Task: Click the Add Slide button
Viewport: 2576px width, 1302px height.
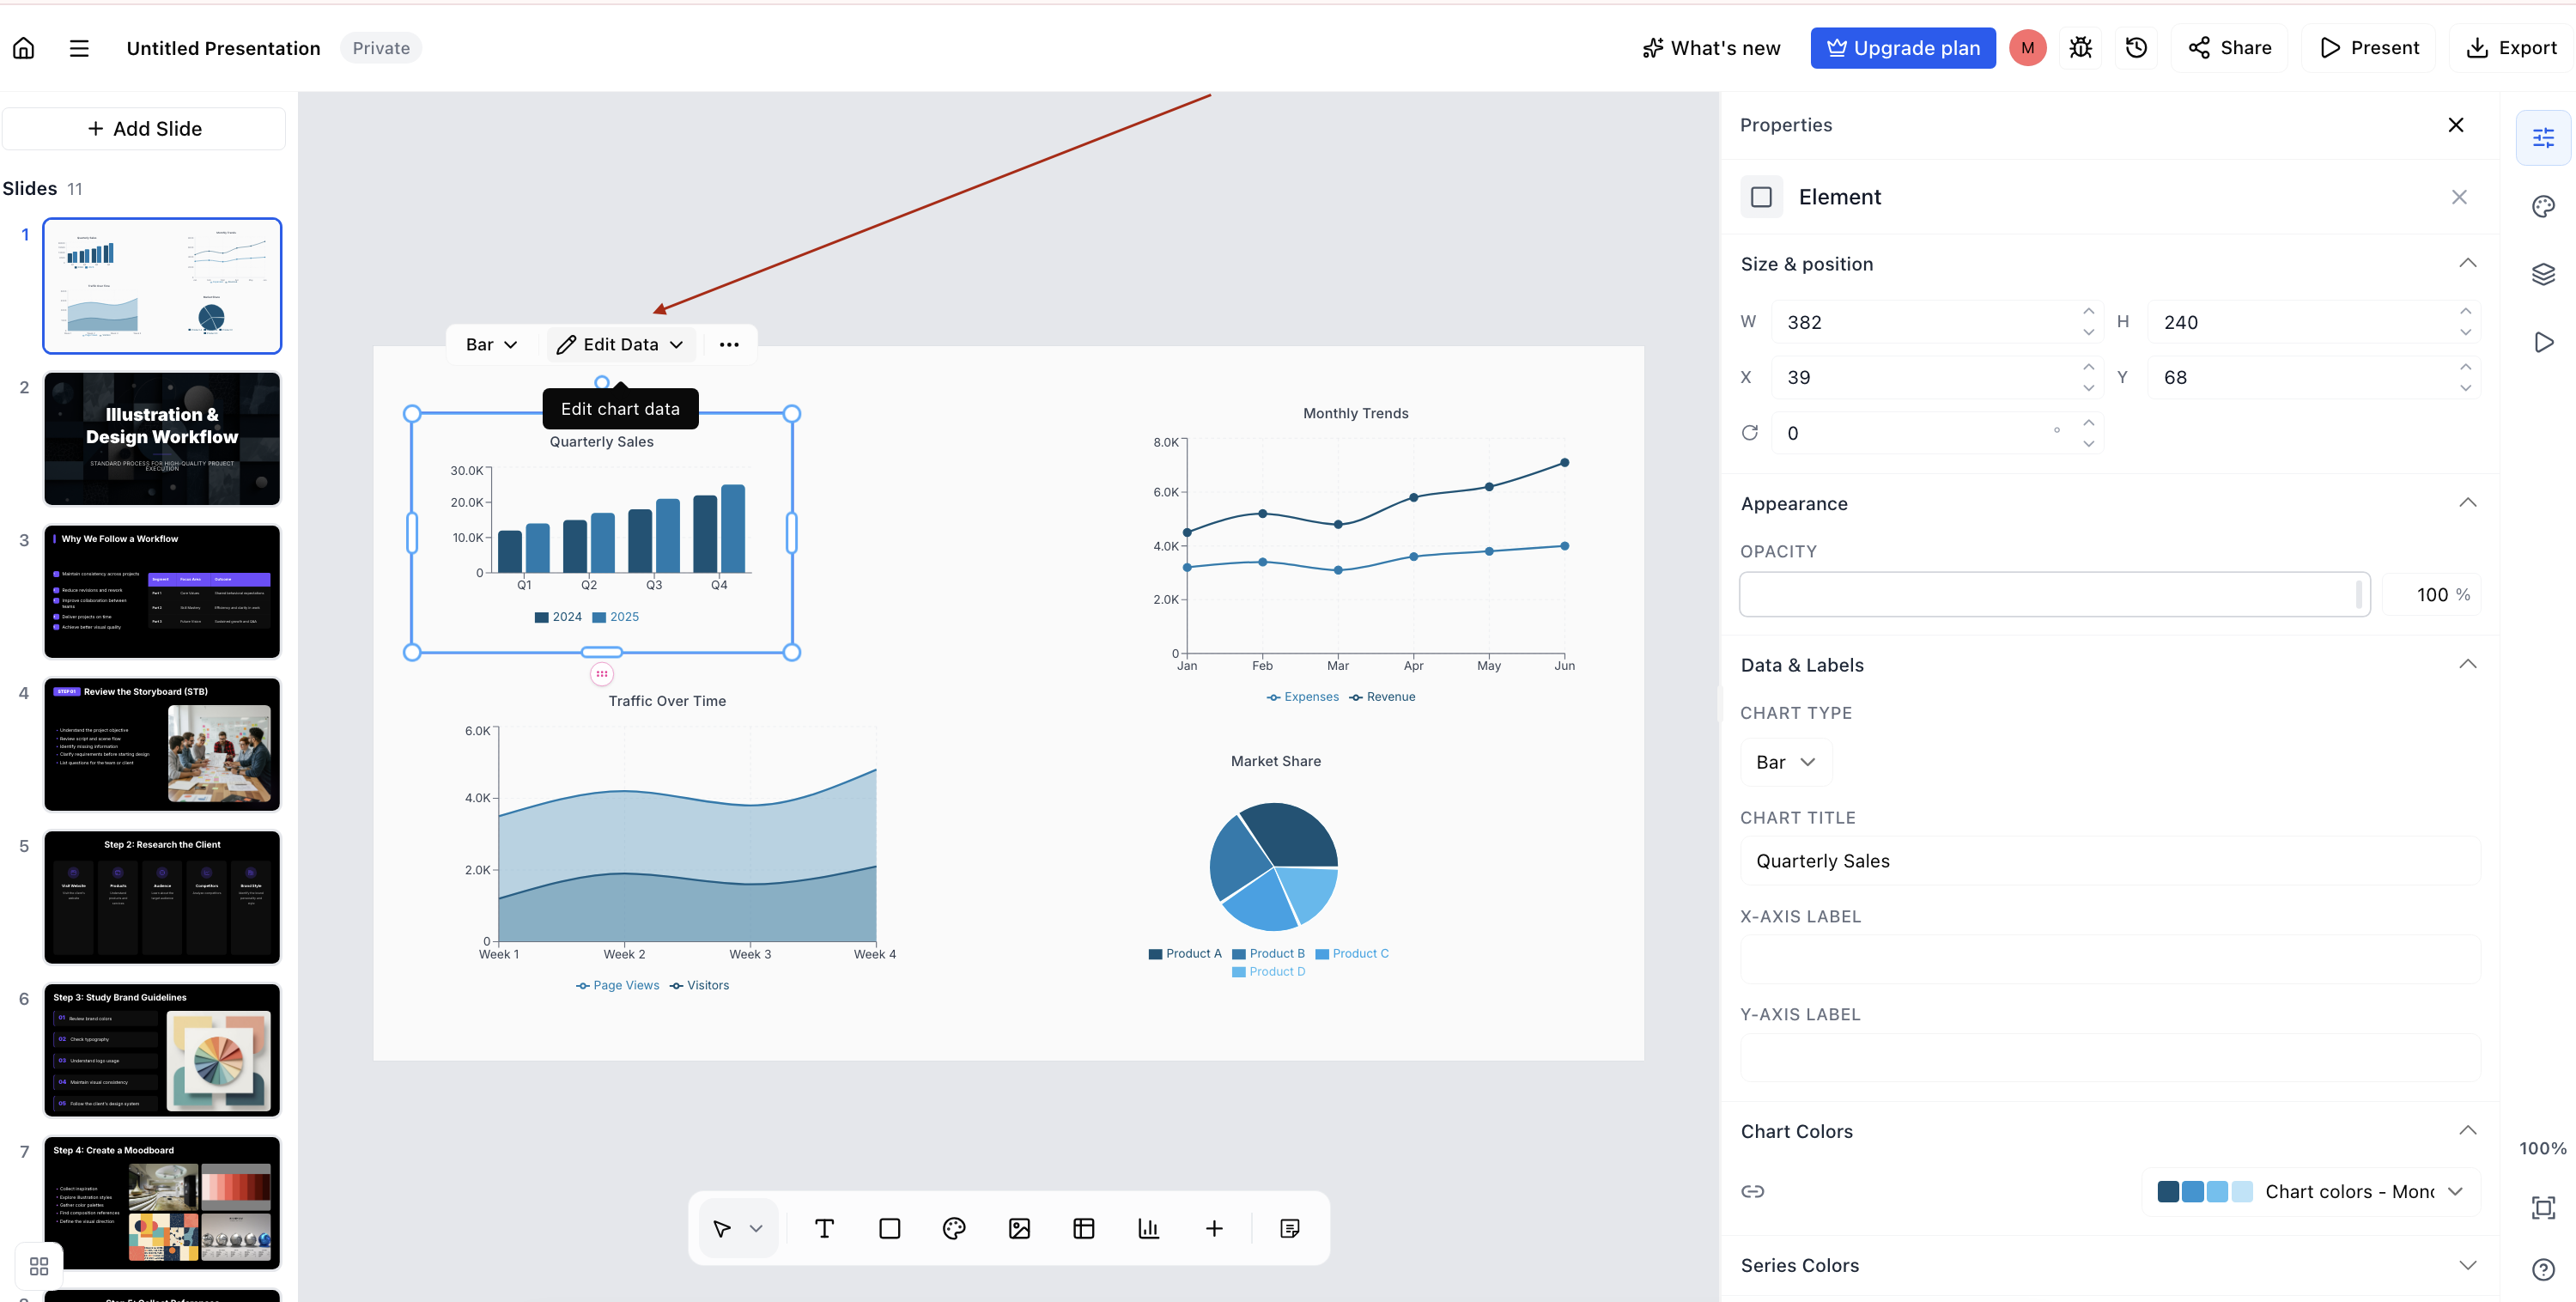Action: click(144, 129)
